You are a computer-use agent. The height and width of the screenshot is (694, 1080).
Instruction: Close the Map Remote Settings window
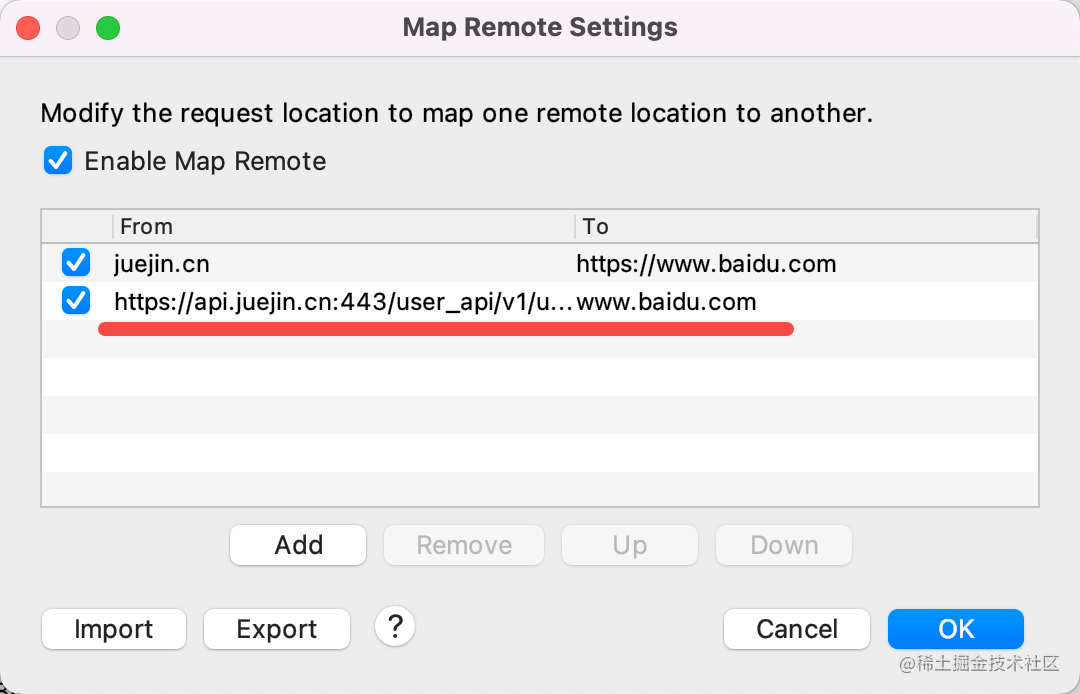pyautogui.click(x=28, y=28)
